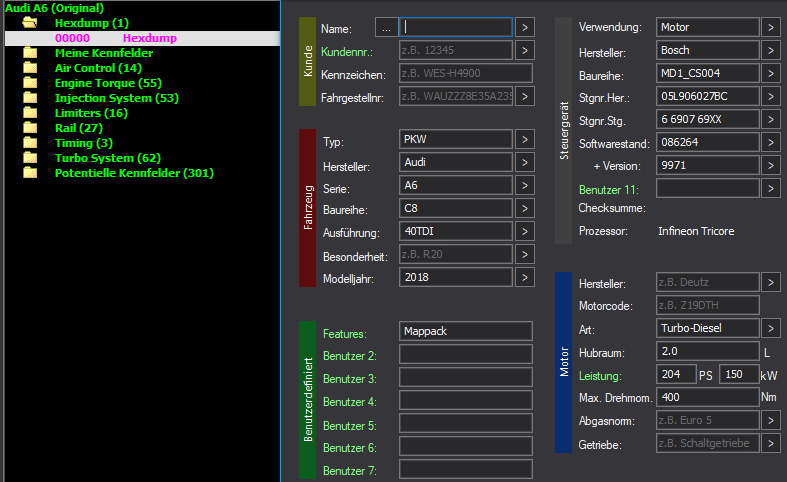Image resolution: width=787 pixels, height=482 pixels.
Task: Open the arrow next to the Name field
Action: click(x=524, y=27)
